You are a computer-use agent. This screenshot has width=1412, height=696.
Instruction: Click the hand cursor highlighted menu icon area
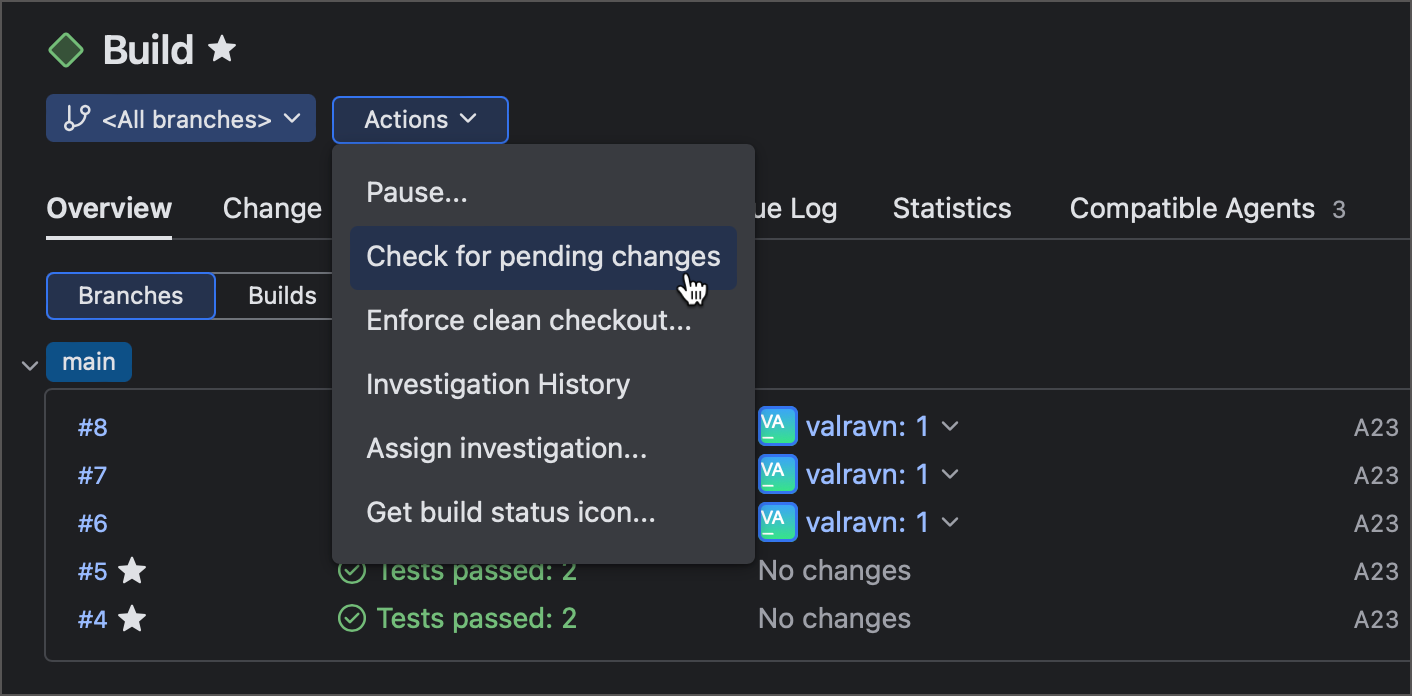pyautogui.click(x=692, y=288)
